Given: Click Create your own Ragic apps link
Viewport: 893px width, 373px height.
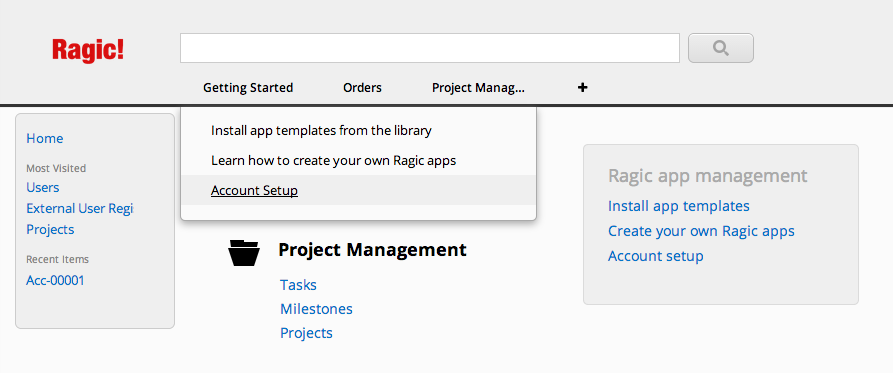Looking at the screenshot, I should [701, 231].
